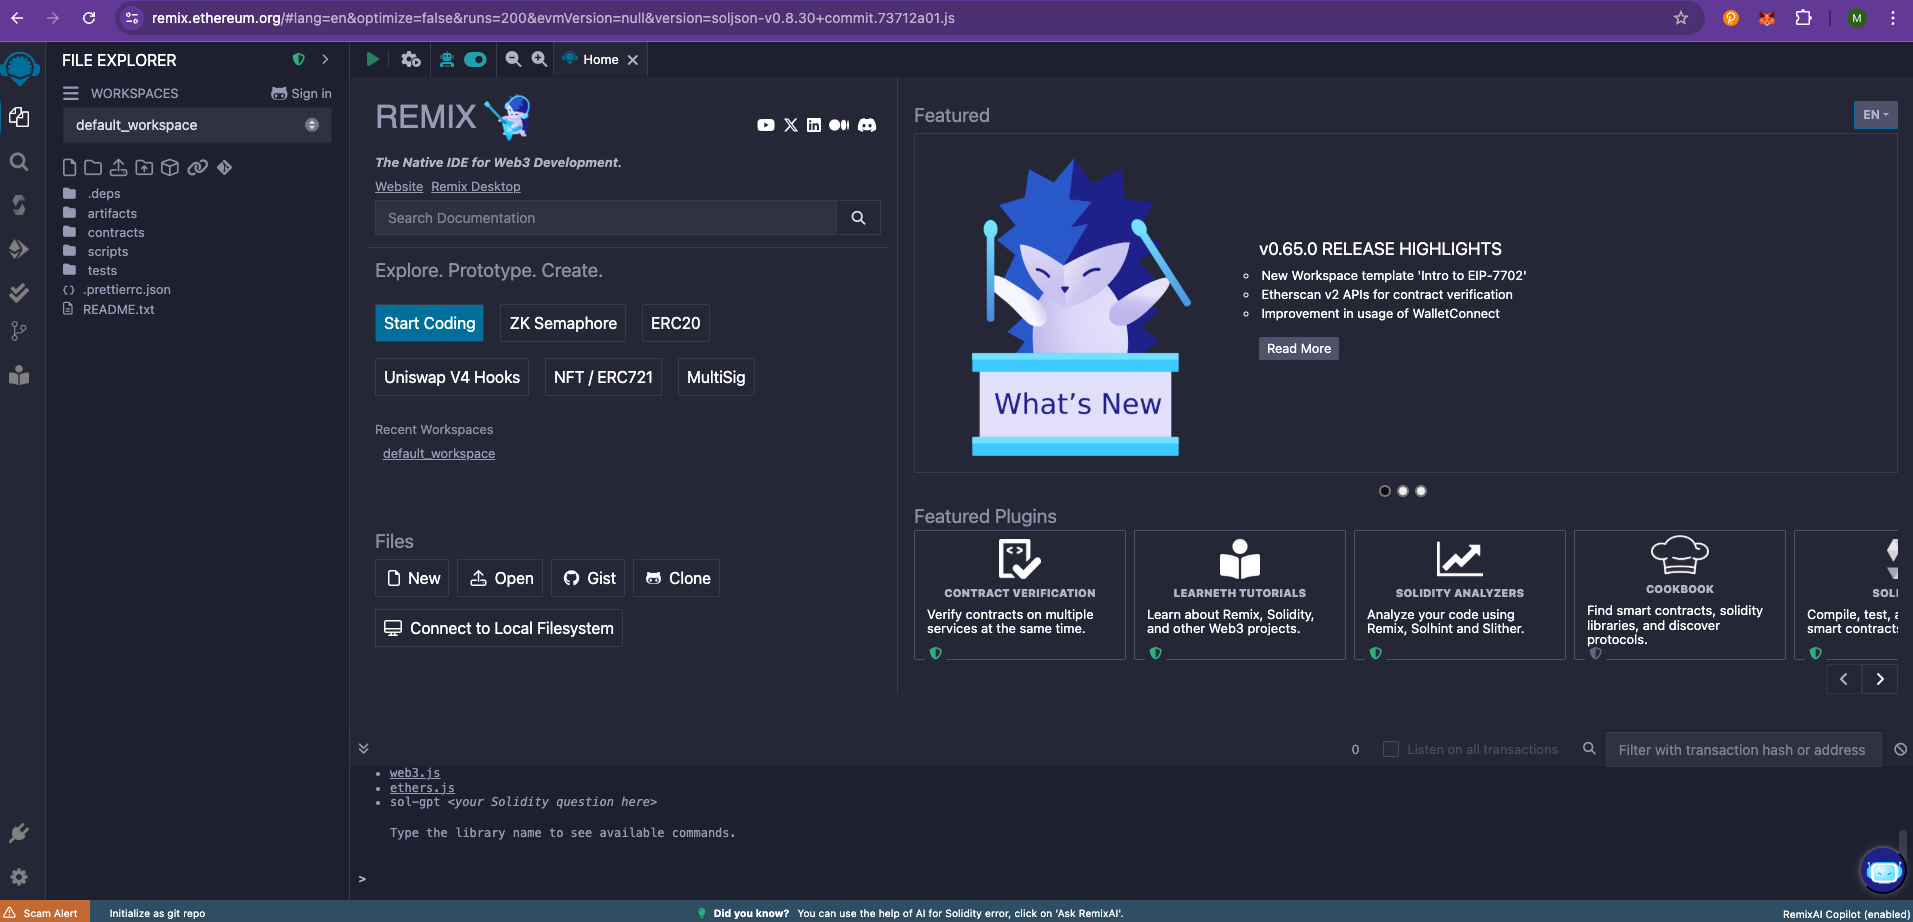1913x922 pixels.
Task: Click the upload file icon in File Explorer
Action: pos(118,167)
